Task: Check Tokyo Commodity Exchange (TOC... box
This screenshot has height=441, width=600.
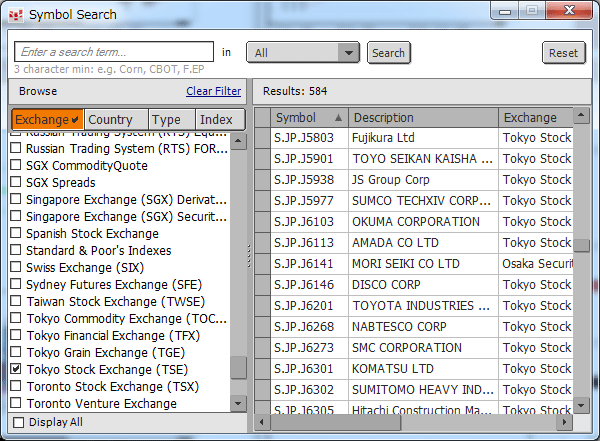Action: coord(16,318)
